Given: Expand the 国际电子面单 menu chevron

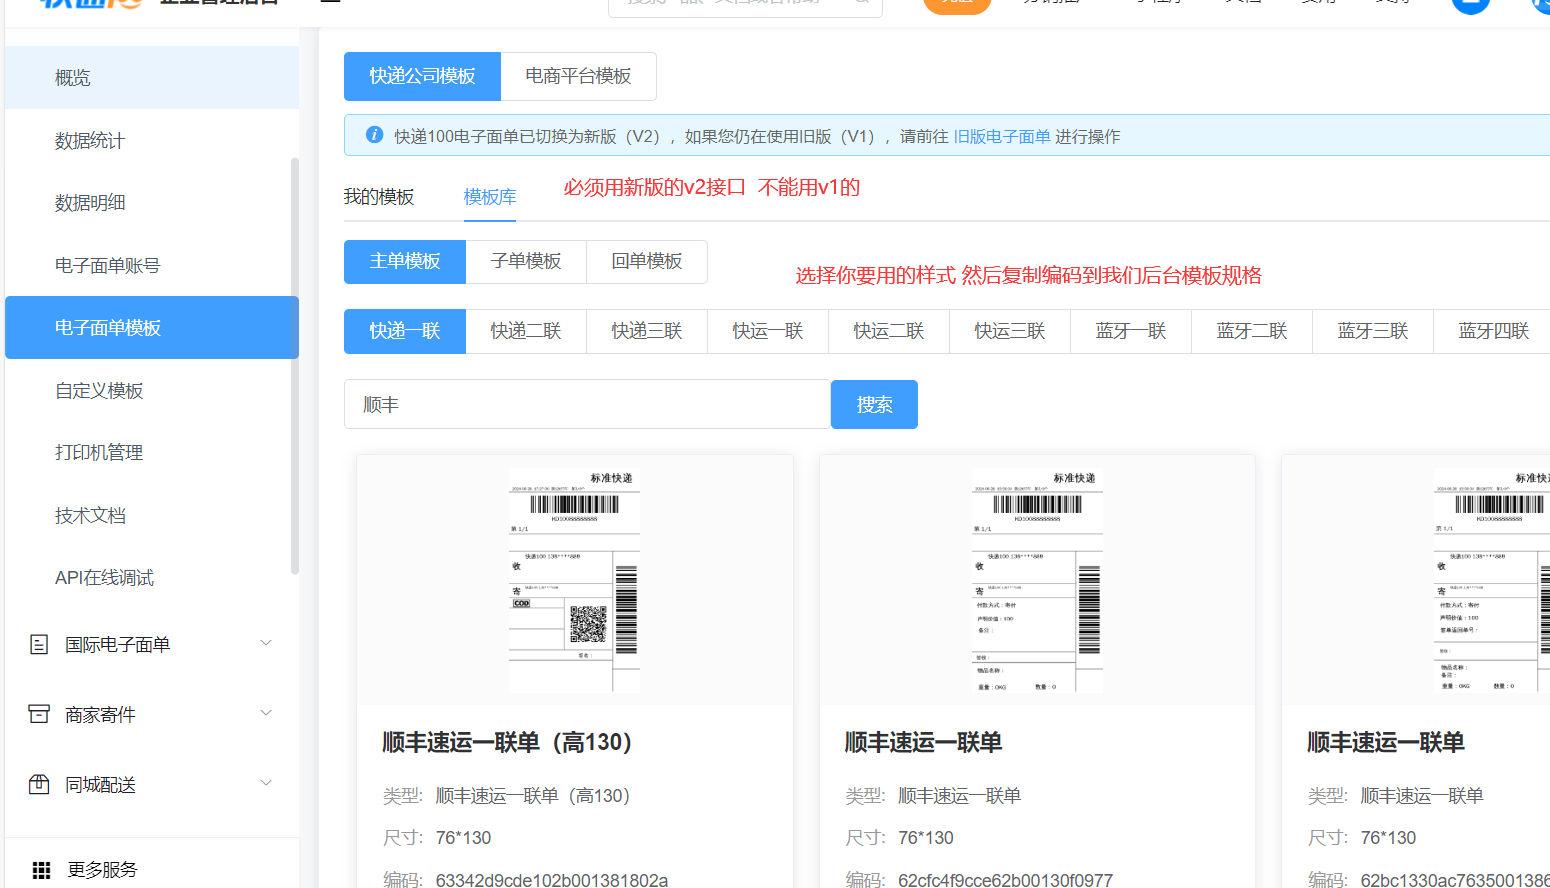Looking at the screenshot, I should pos(266,643).
